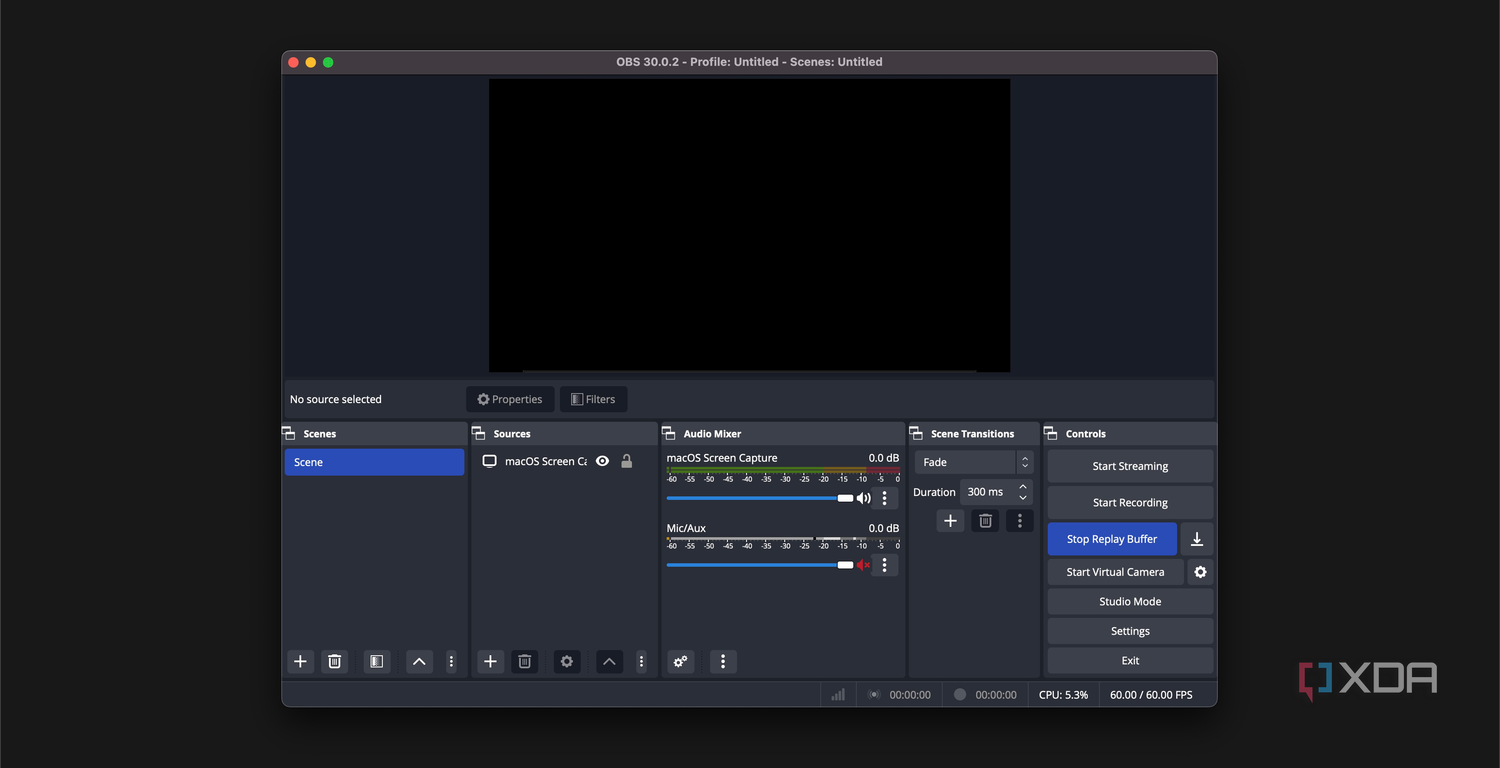
Task: Enable Studio Mode
Action: pos(1130,601)
